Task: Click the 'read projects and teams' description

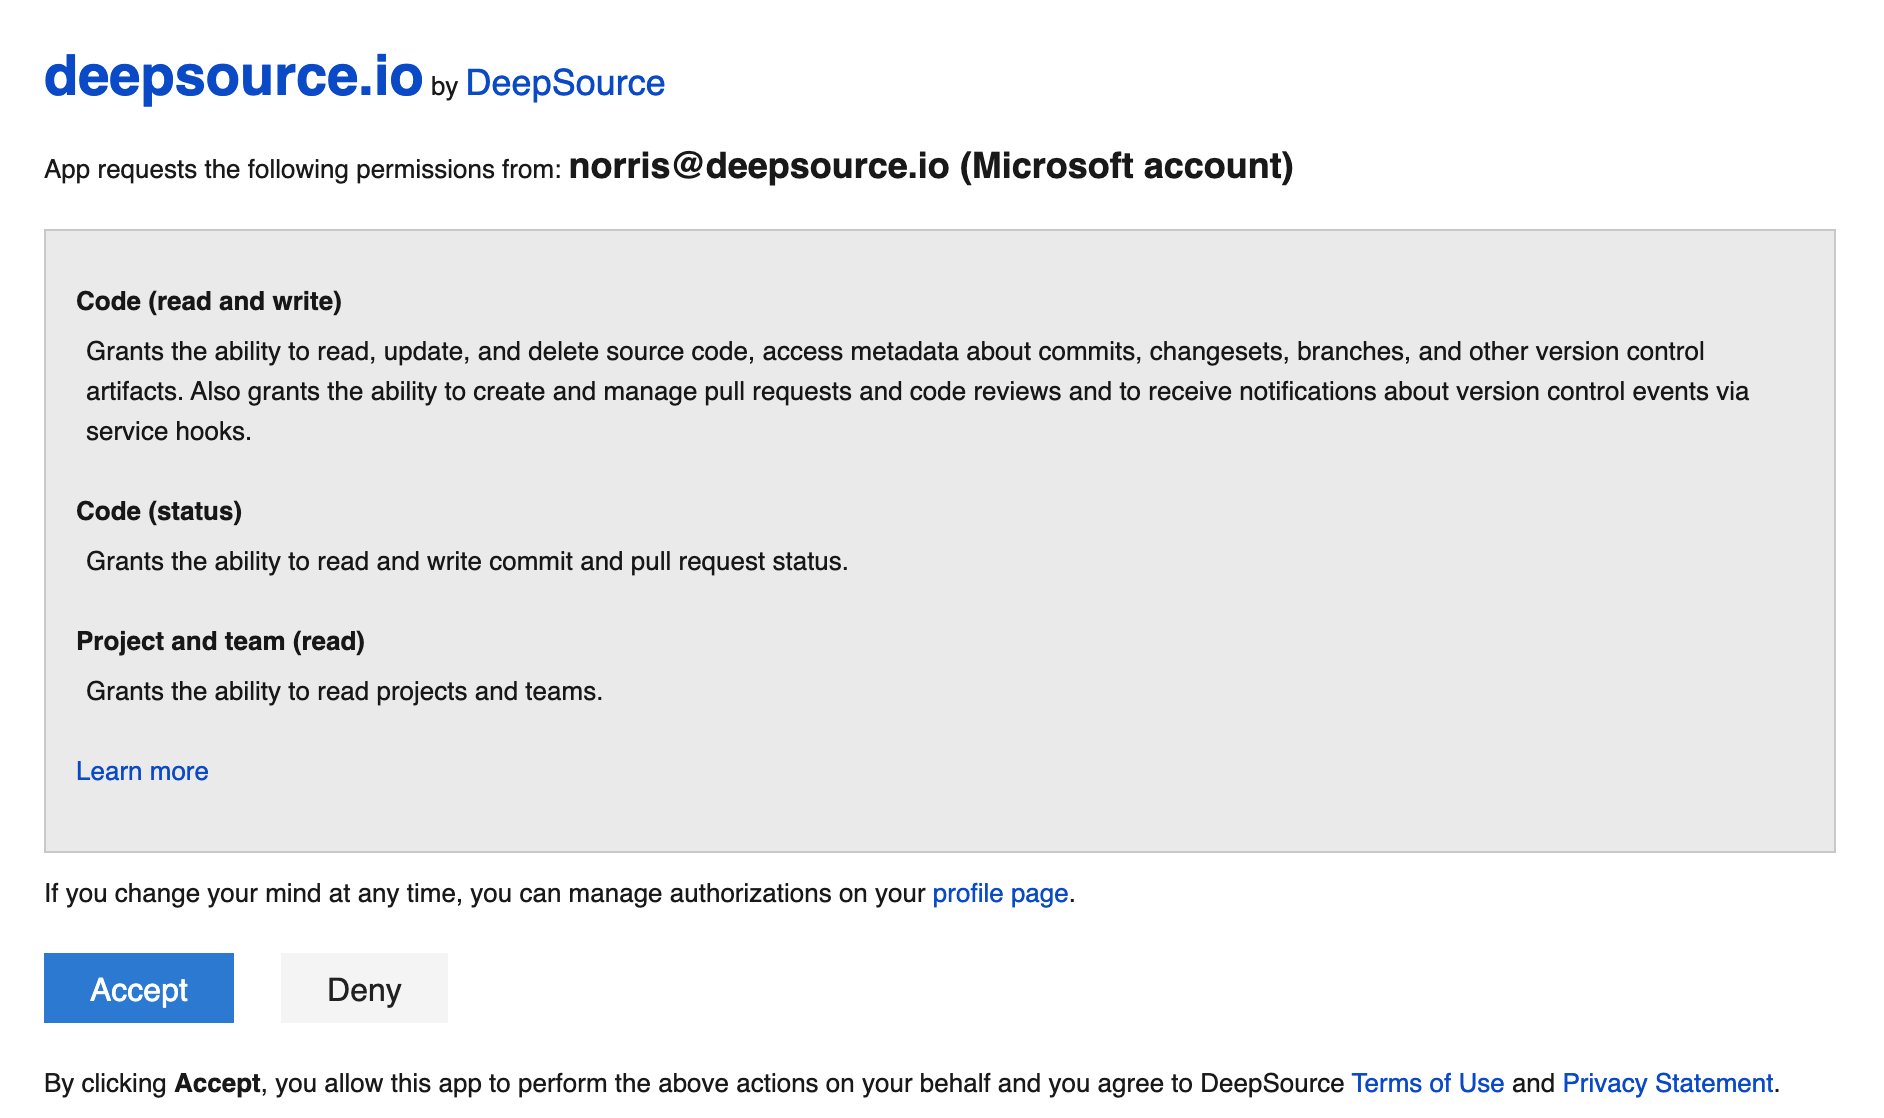Action: point(344,691)
